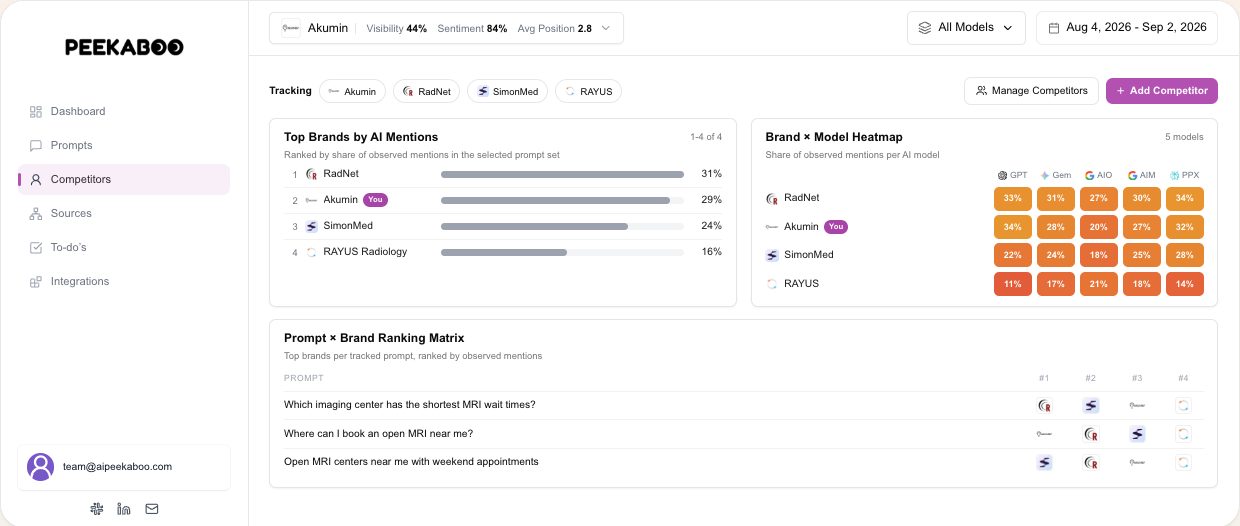
Task: Select Competitors in the sidebar
Action: click(x=124, y=179)
